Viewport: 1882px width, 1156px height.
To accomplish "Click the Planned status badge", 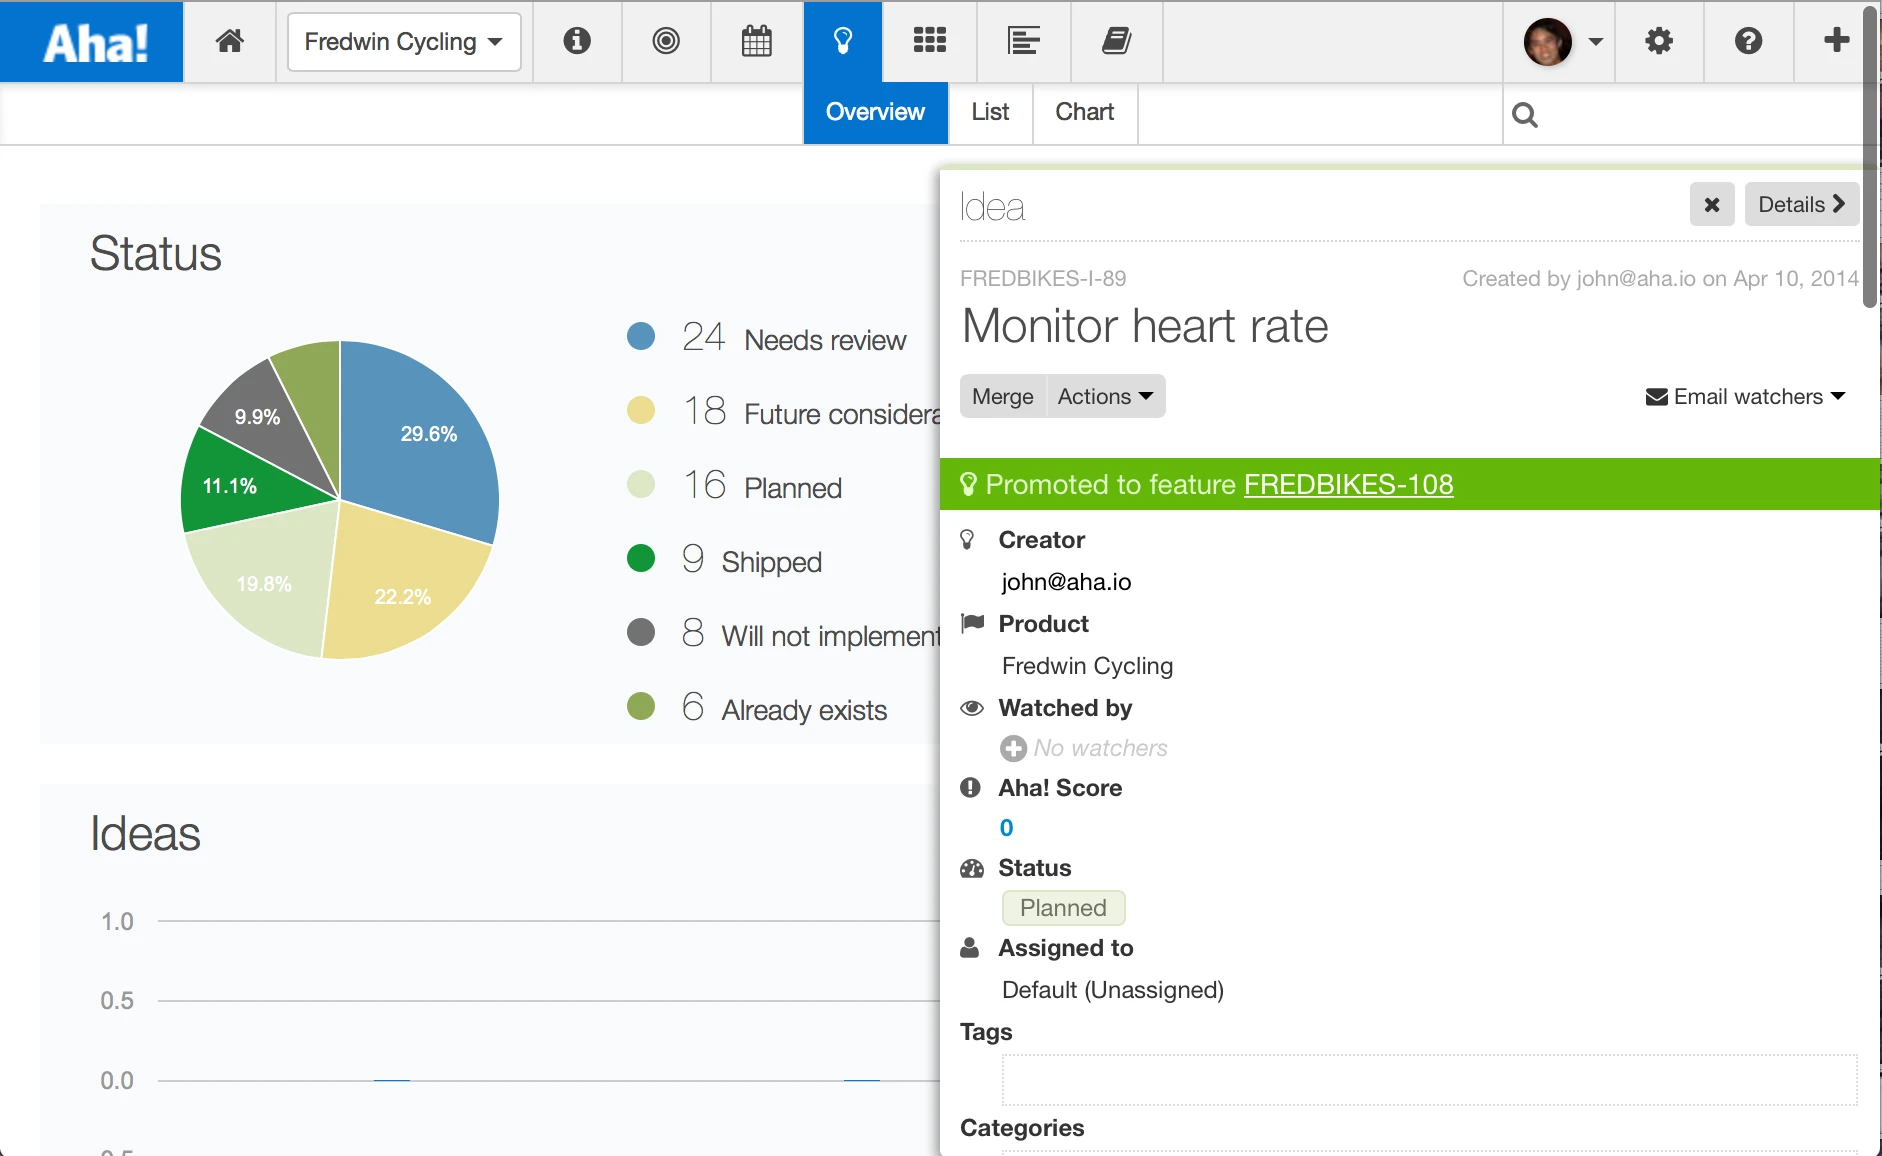I will pyautogui.click(x=1063, y=908).
